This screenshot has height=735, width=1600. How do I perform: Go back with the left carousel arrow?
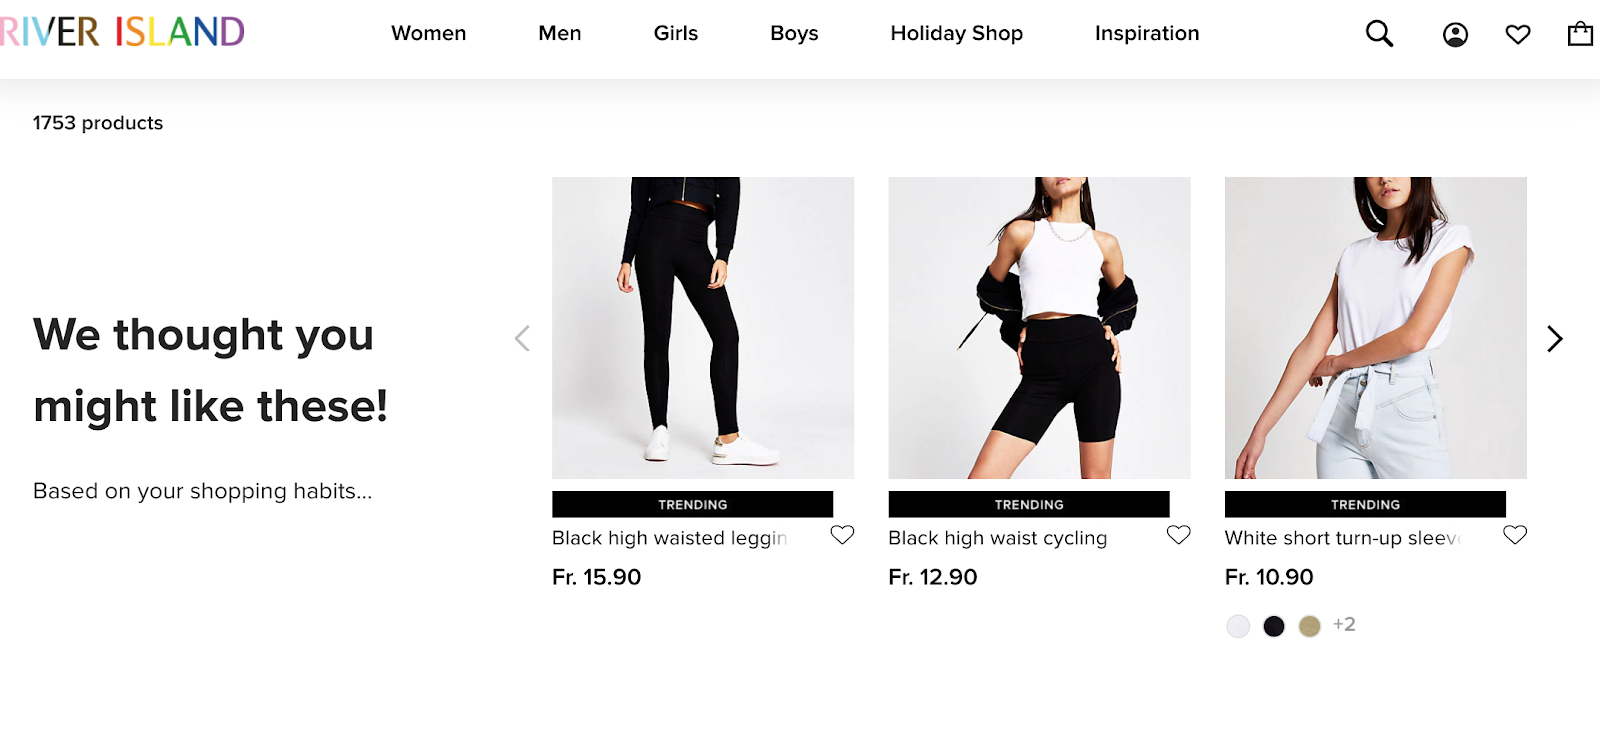[x=523, y=338]
